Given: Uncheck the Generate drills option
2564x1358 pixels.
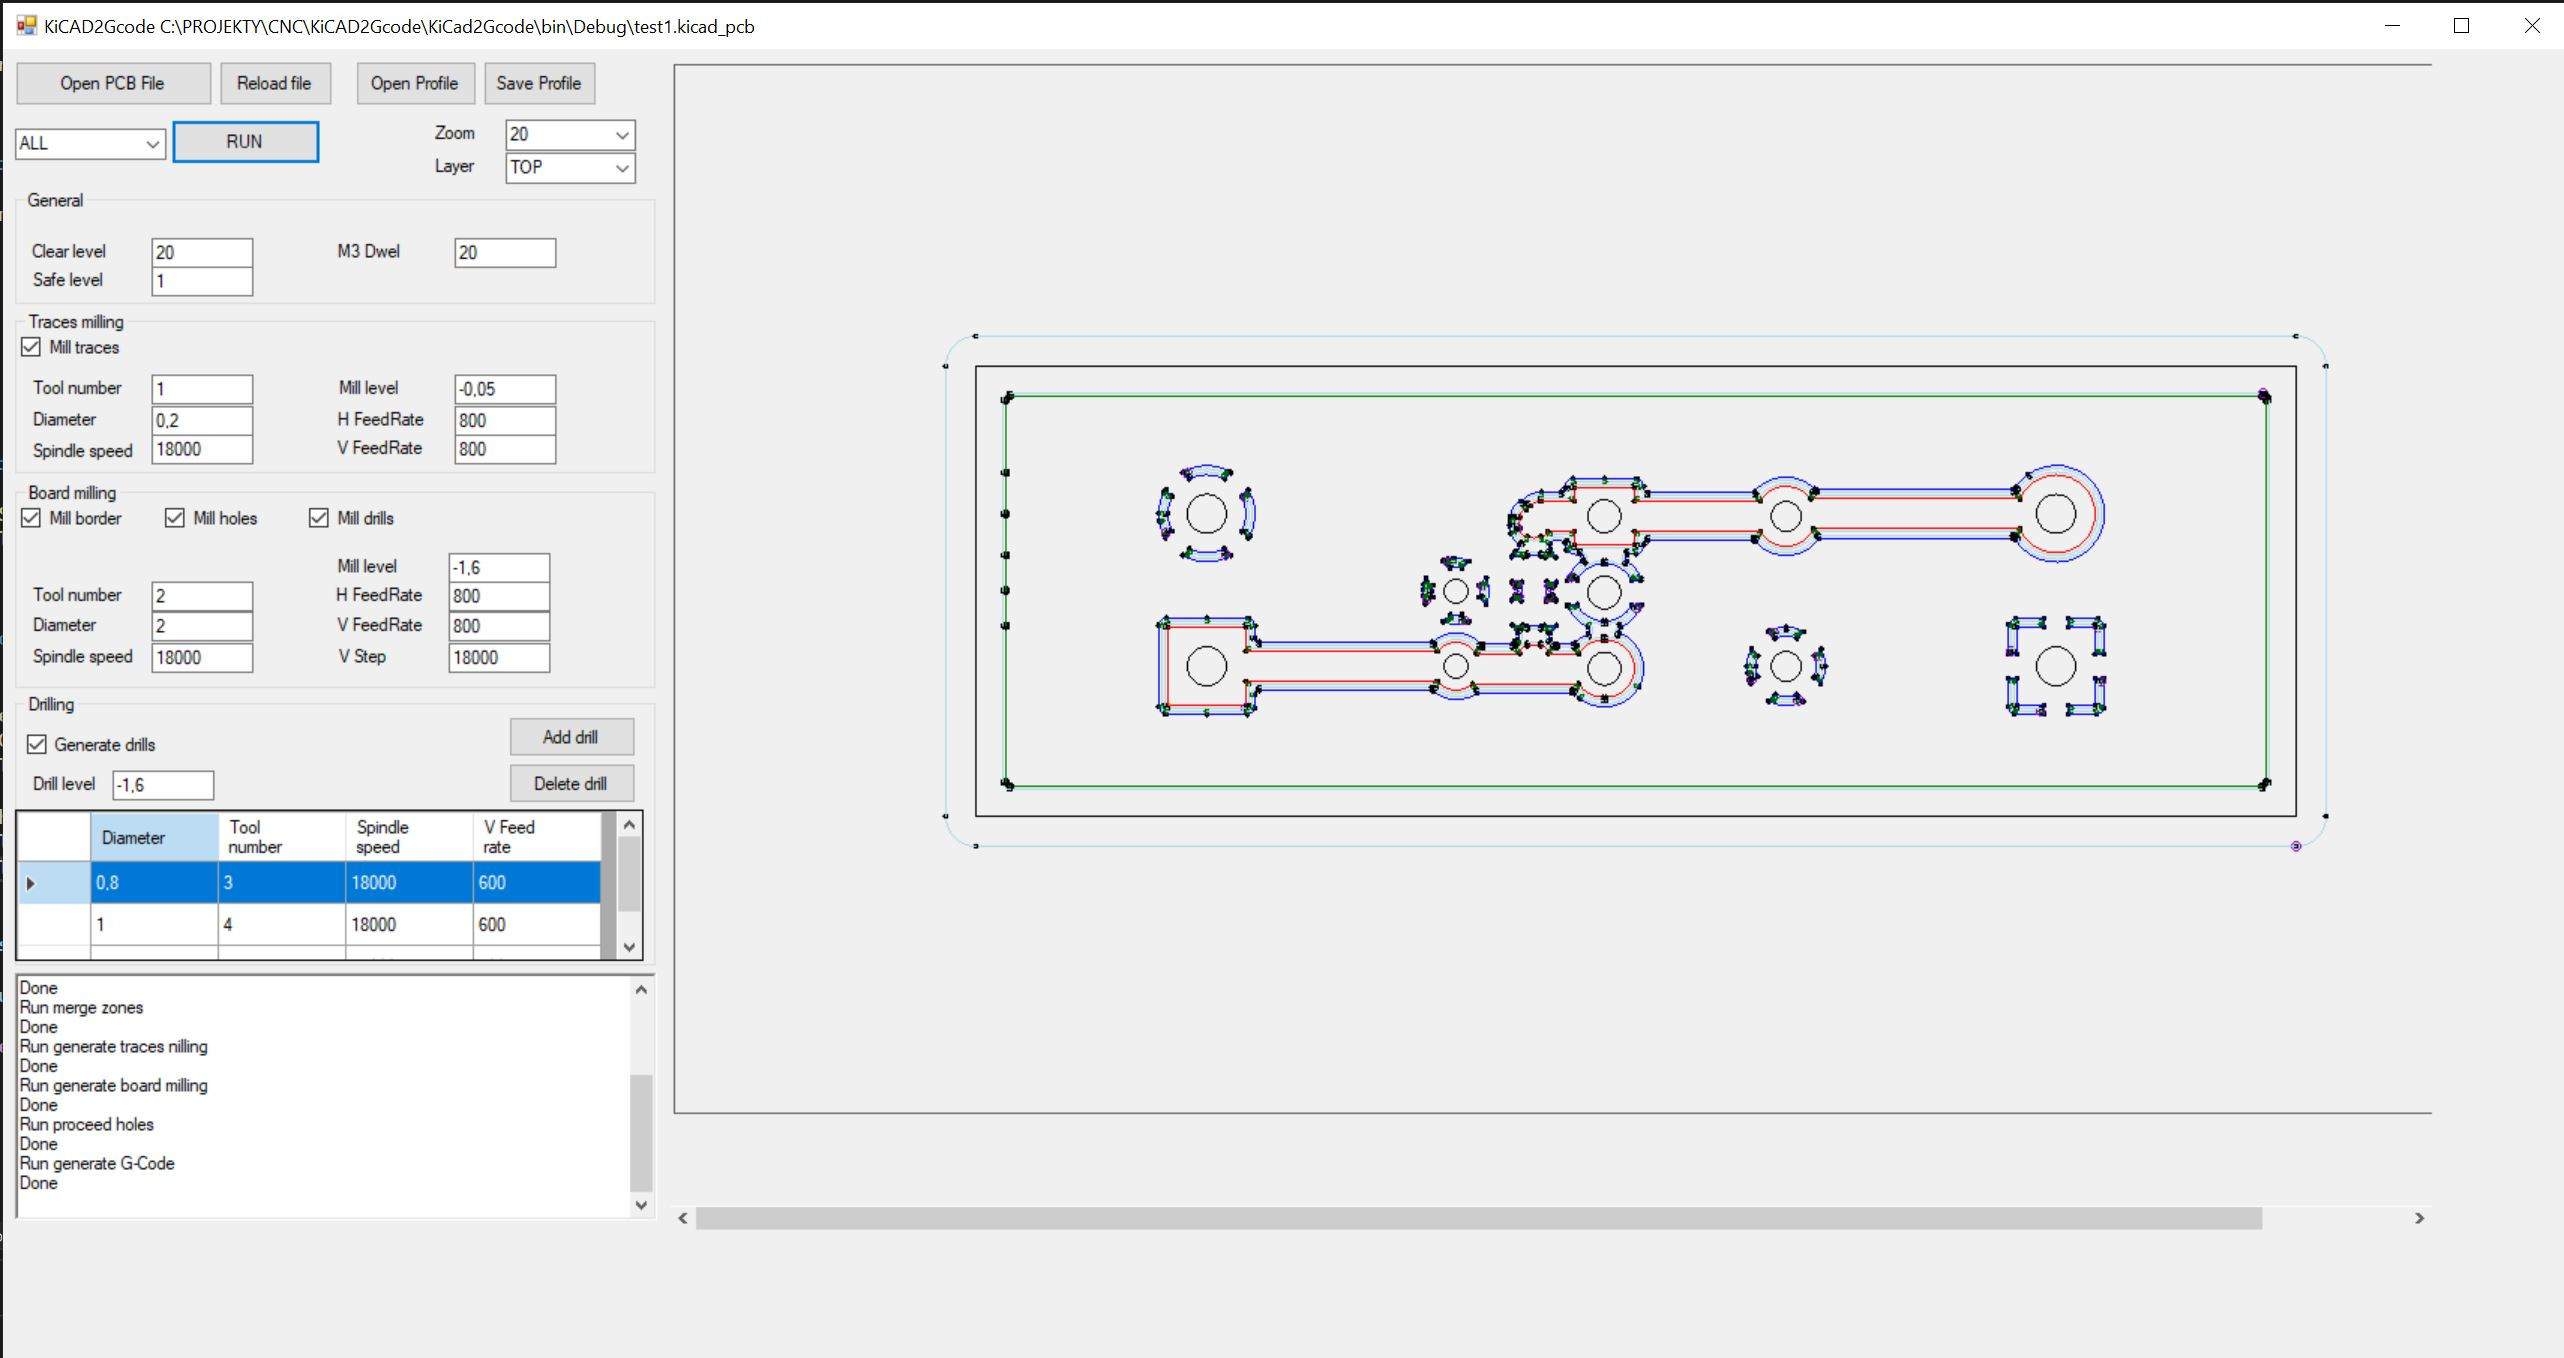Looking at the screenshot, I should tap(37, 744).
